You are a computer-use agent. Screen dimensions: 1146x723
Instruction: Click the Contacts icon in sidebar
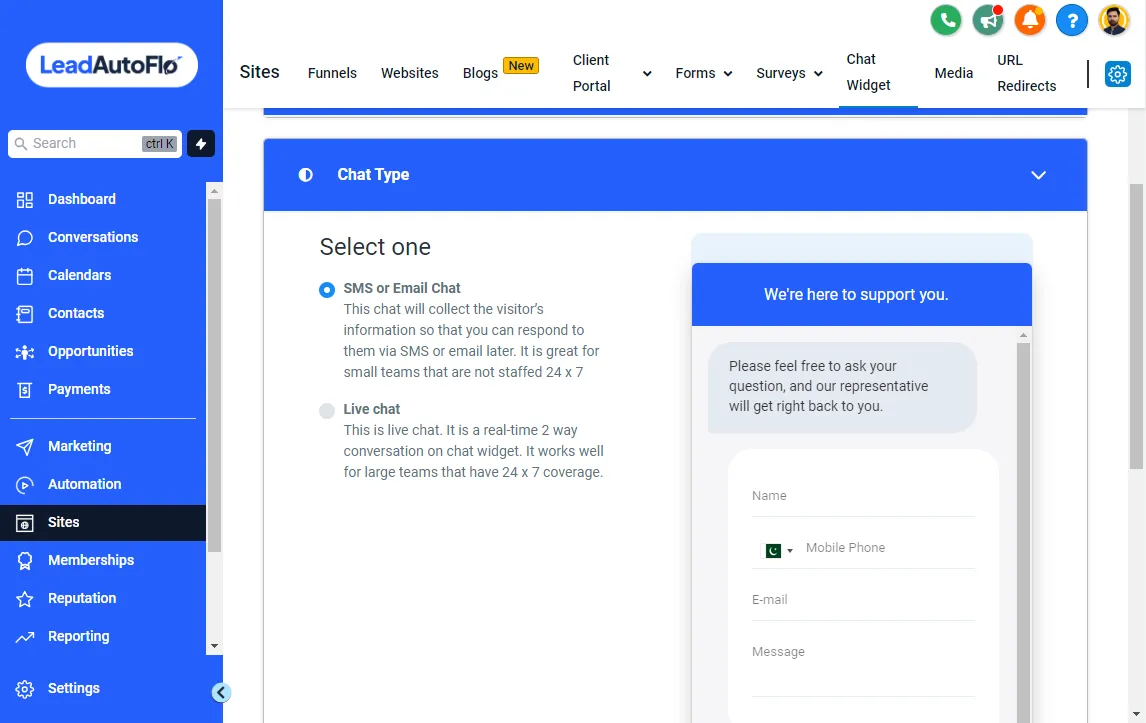[x=25, y=314]
